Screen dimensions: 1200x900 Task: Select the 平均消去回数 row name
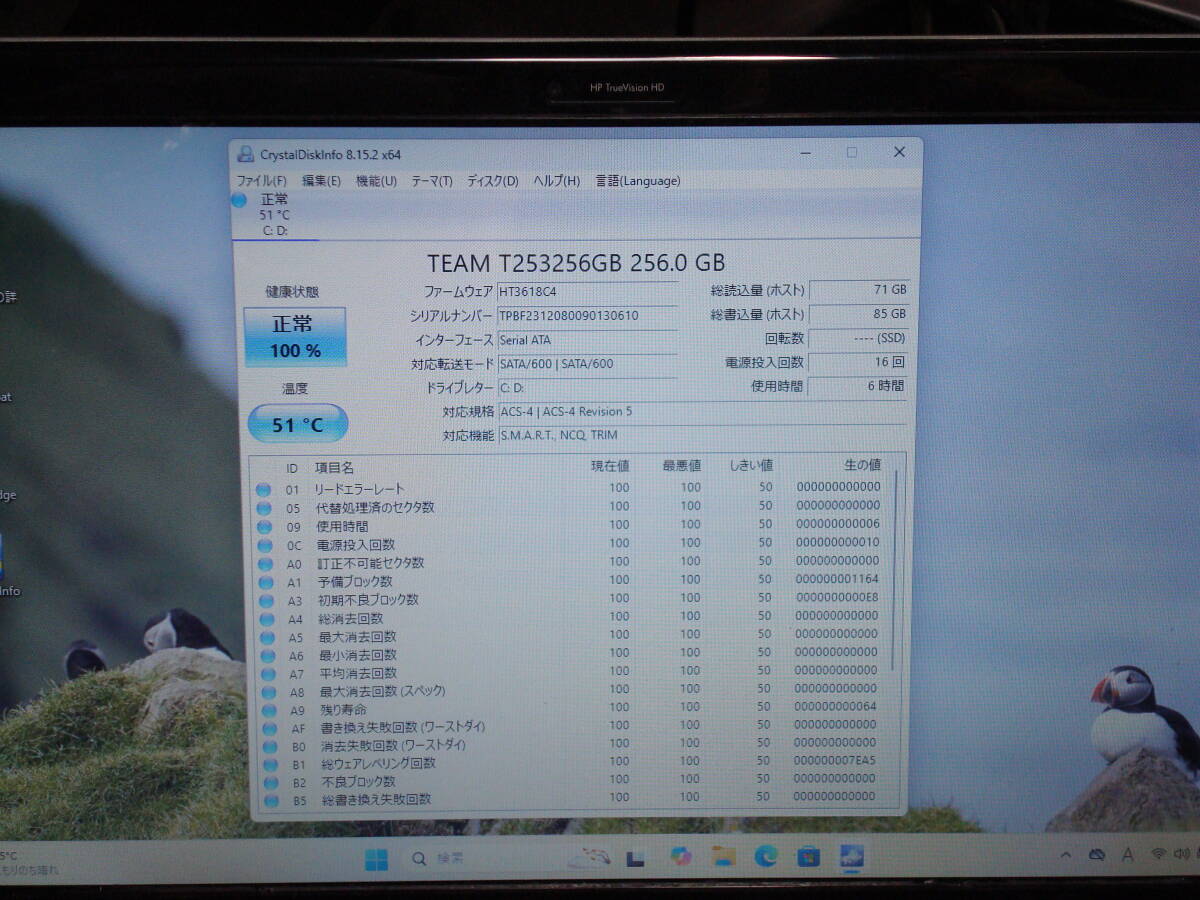358,674
